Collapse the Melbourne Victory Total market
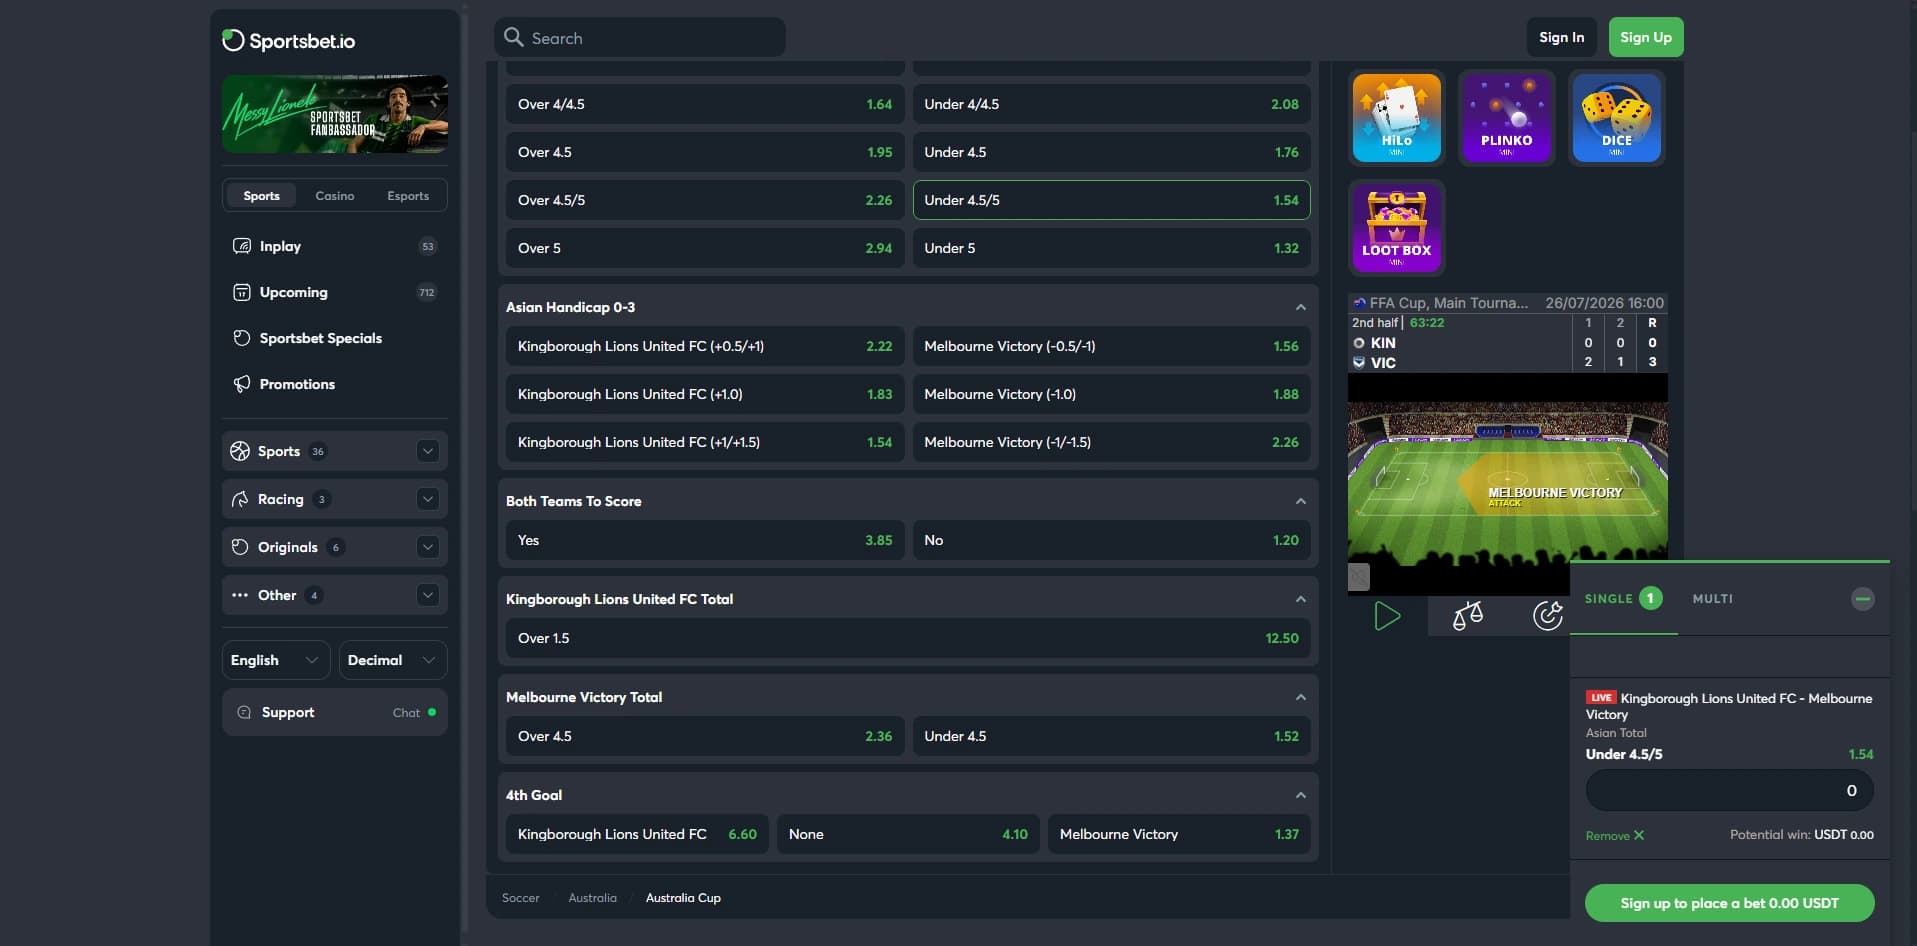Image resolution: width=1917 pixels, height=946 pixels. tap(1300, 697)
